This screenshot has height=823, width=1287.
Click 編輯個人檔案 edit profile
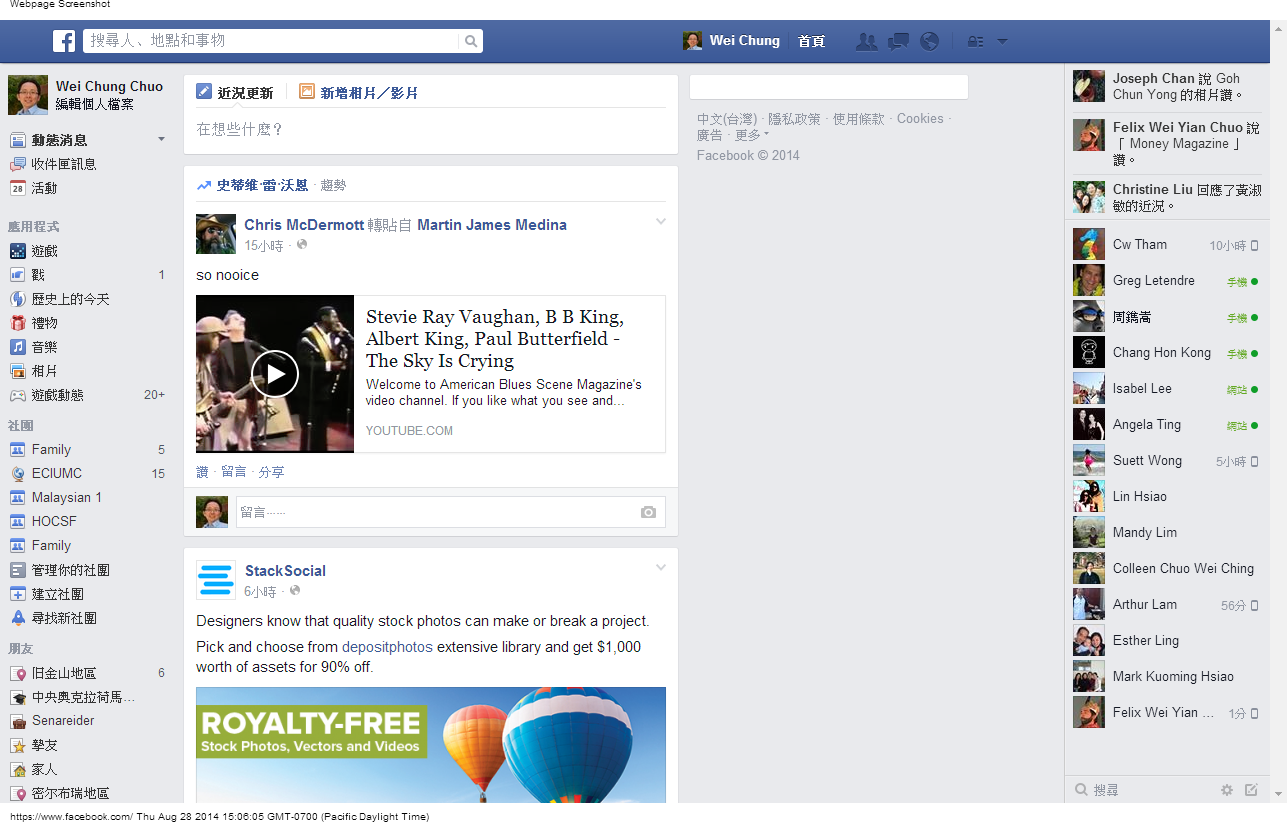pyautogui.click(x=95, y=104)
